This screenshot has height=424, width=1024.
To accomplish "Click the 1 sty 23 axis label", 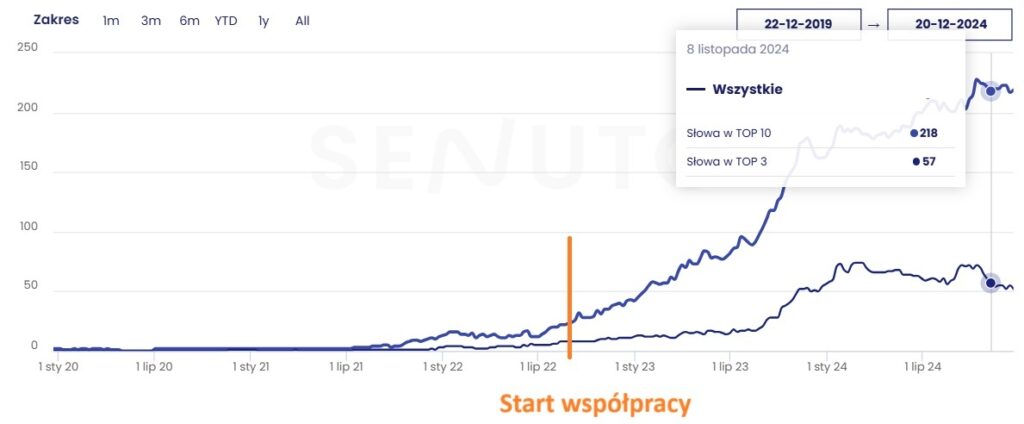I will [x=634, y=367].
